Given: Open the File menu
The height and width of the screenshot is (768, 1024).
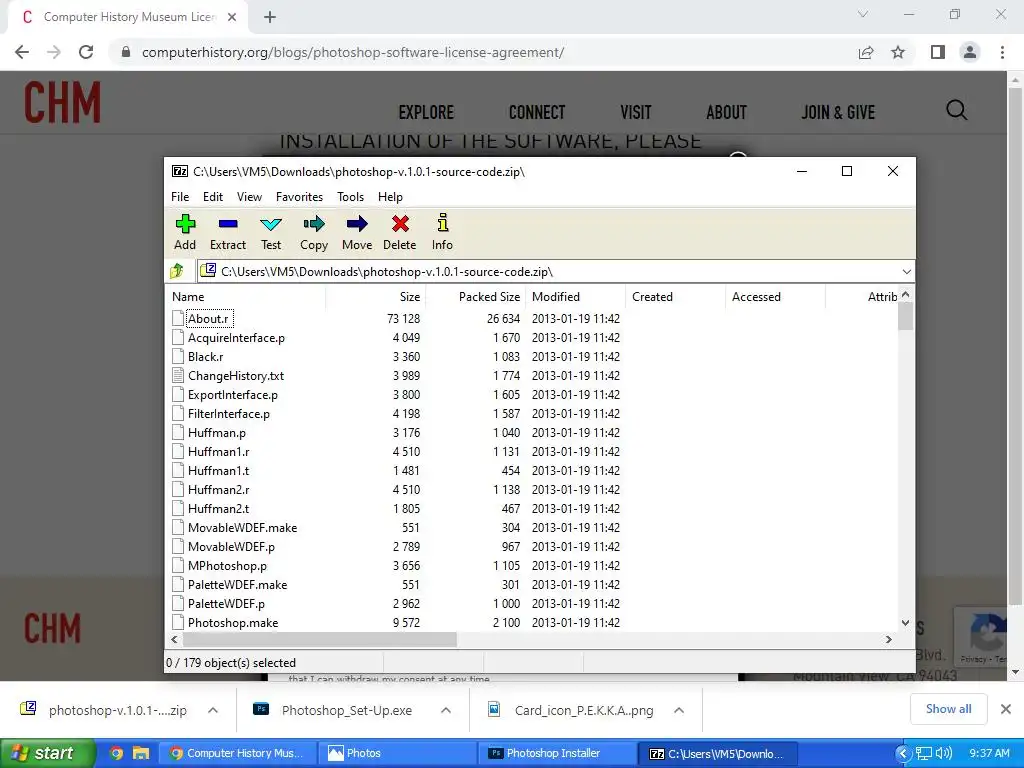Looking at the screenshot, I should tap(180, 197).
